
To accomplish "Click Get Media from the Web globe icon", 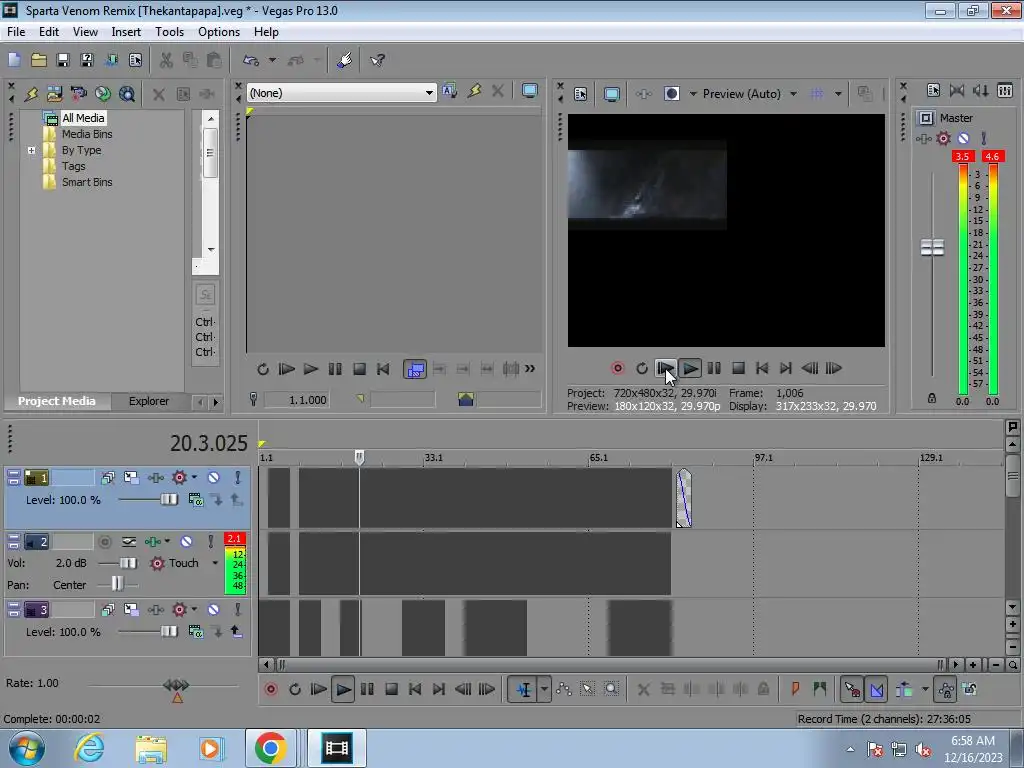I will [103, 93].
